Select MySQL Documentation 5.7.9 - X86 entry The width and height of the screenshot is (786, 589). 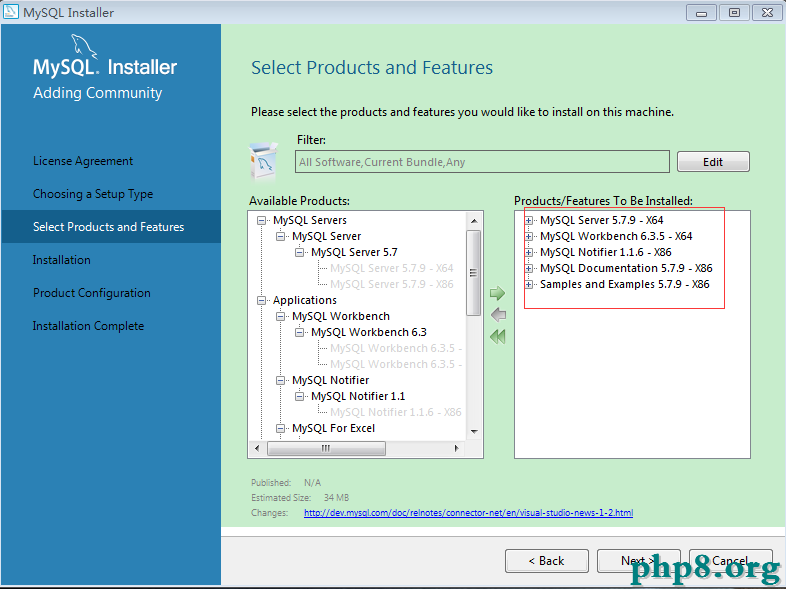pyautogui.click(x=626, y=269)
